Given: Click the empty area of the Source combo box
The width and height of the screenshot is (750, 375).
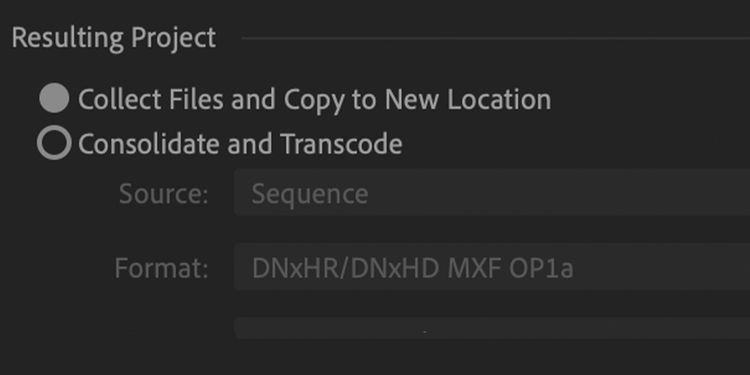Looking at the screenshot, I should tap(560, 193).
